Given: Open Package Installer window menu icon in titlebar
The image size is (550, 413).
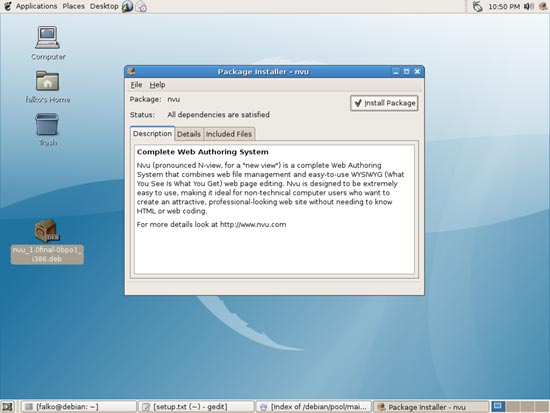Looking at the screenshot, I should [132, 71].
